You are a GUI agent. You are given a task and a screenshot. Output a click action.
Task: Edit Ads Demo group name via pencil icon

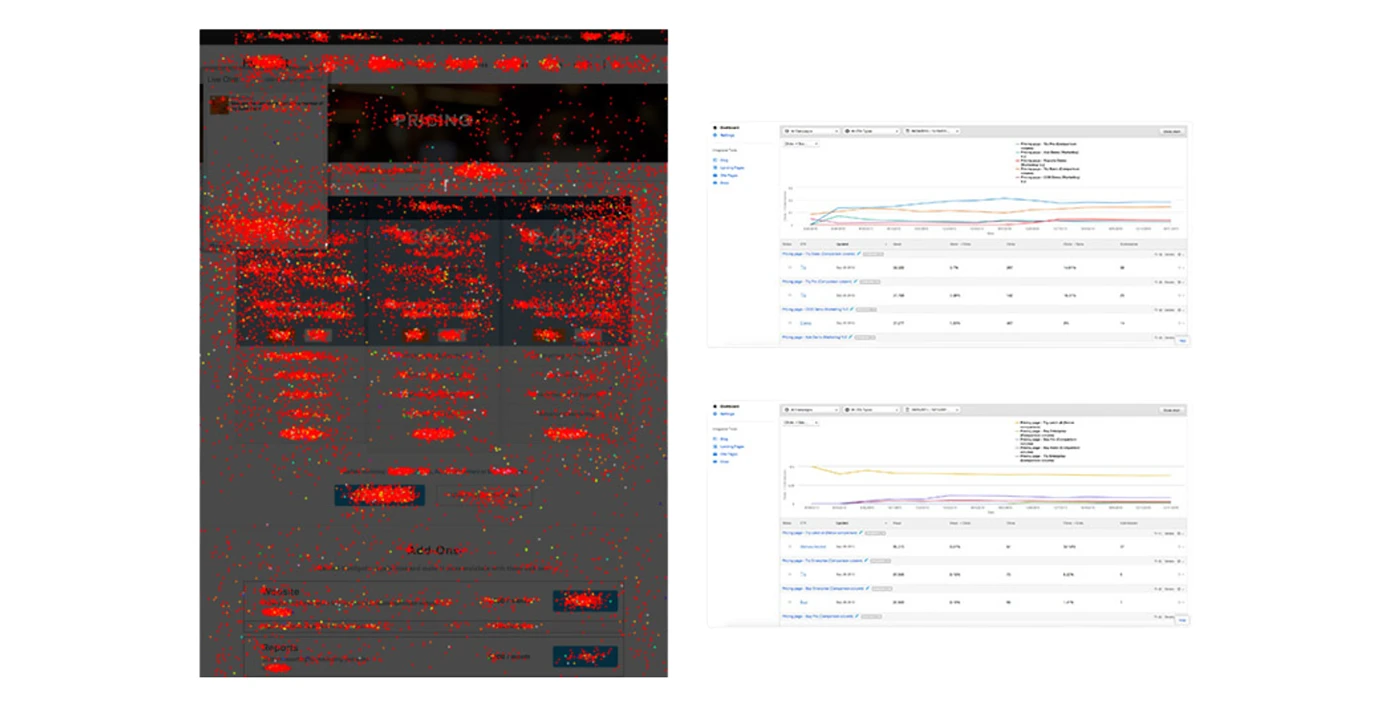click(850, 336)
